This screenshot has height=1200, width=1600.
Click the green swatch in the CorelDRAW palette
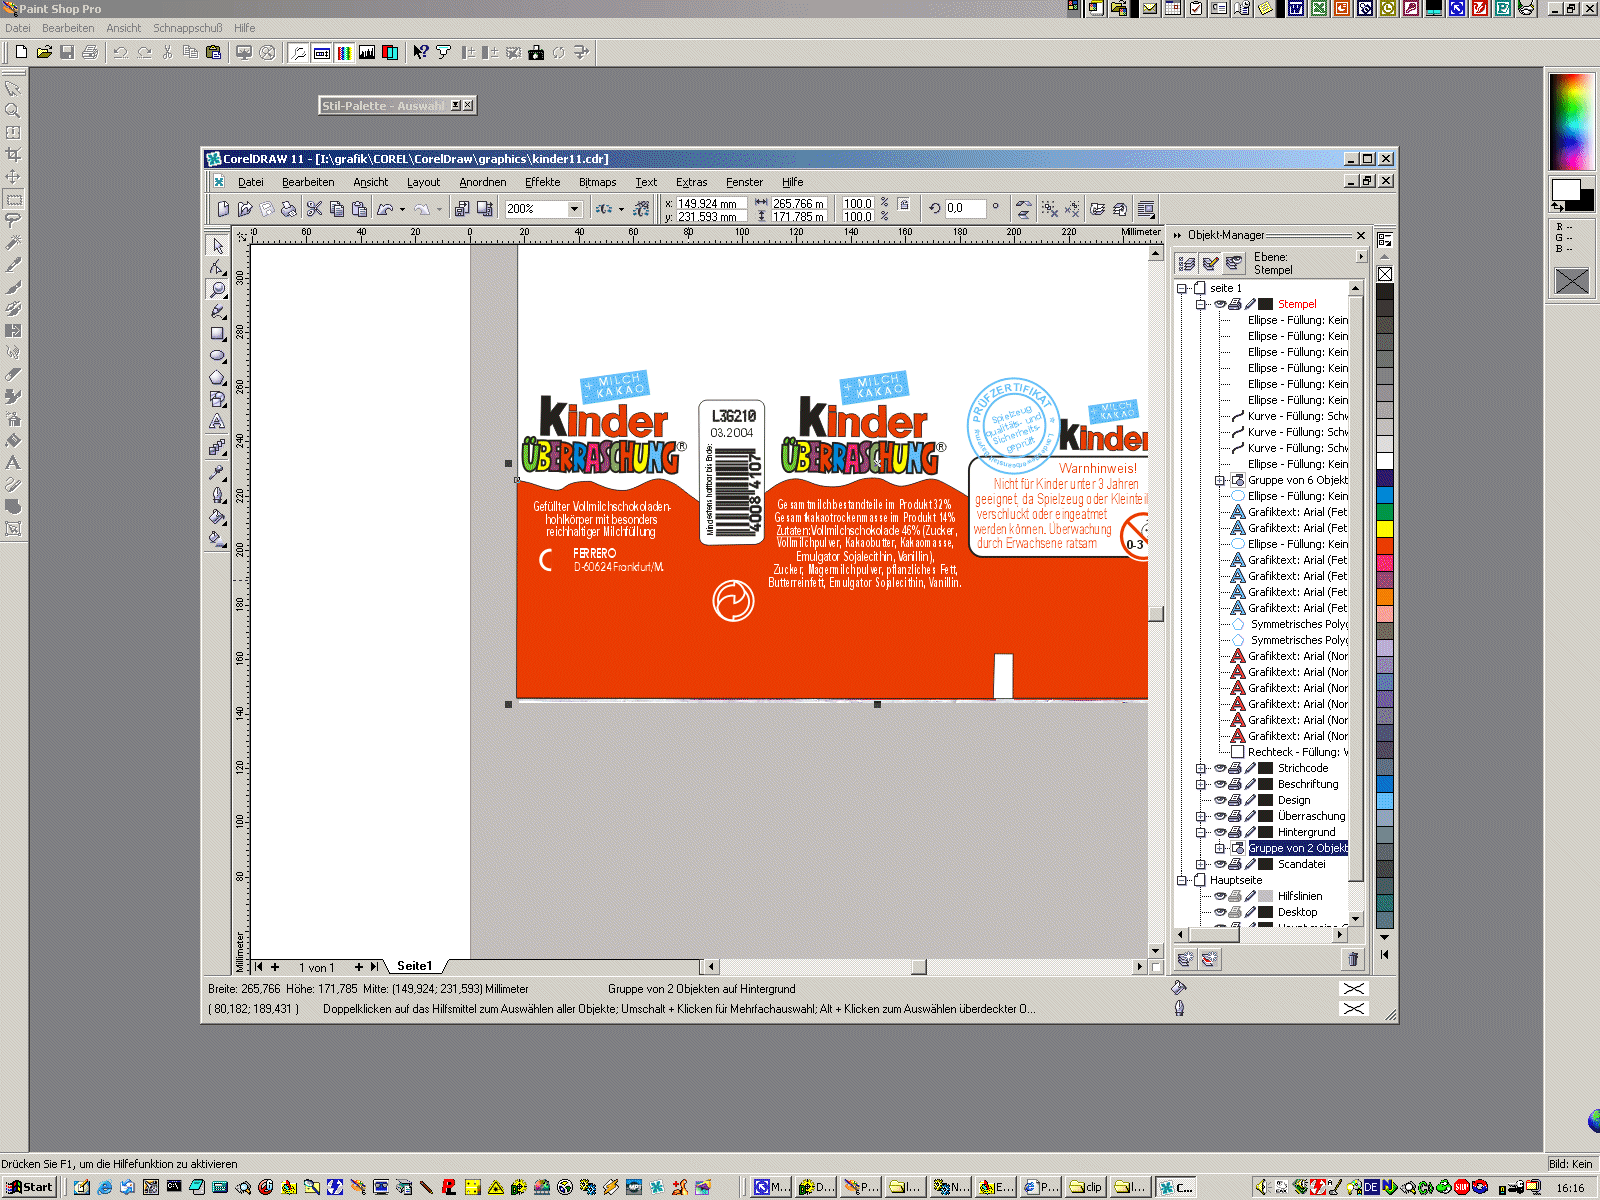click(1385, 511)
